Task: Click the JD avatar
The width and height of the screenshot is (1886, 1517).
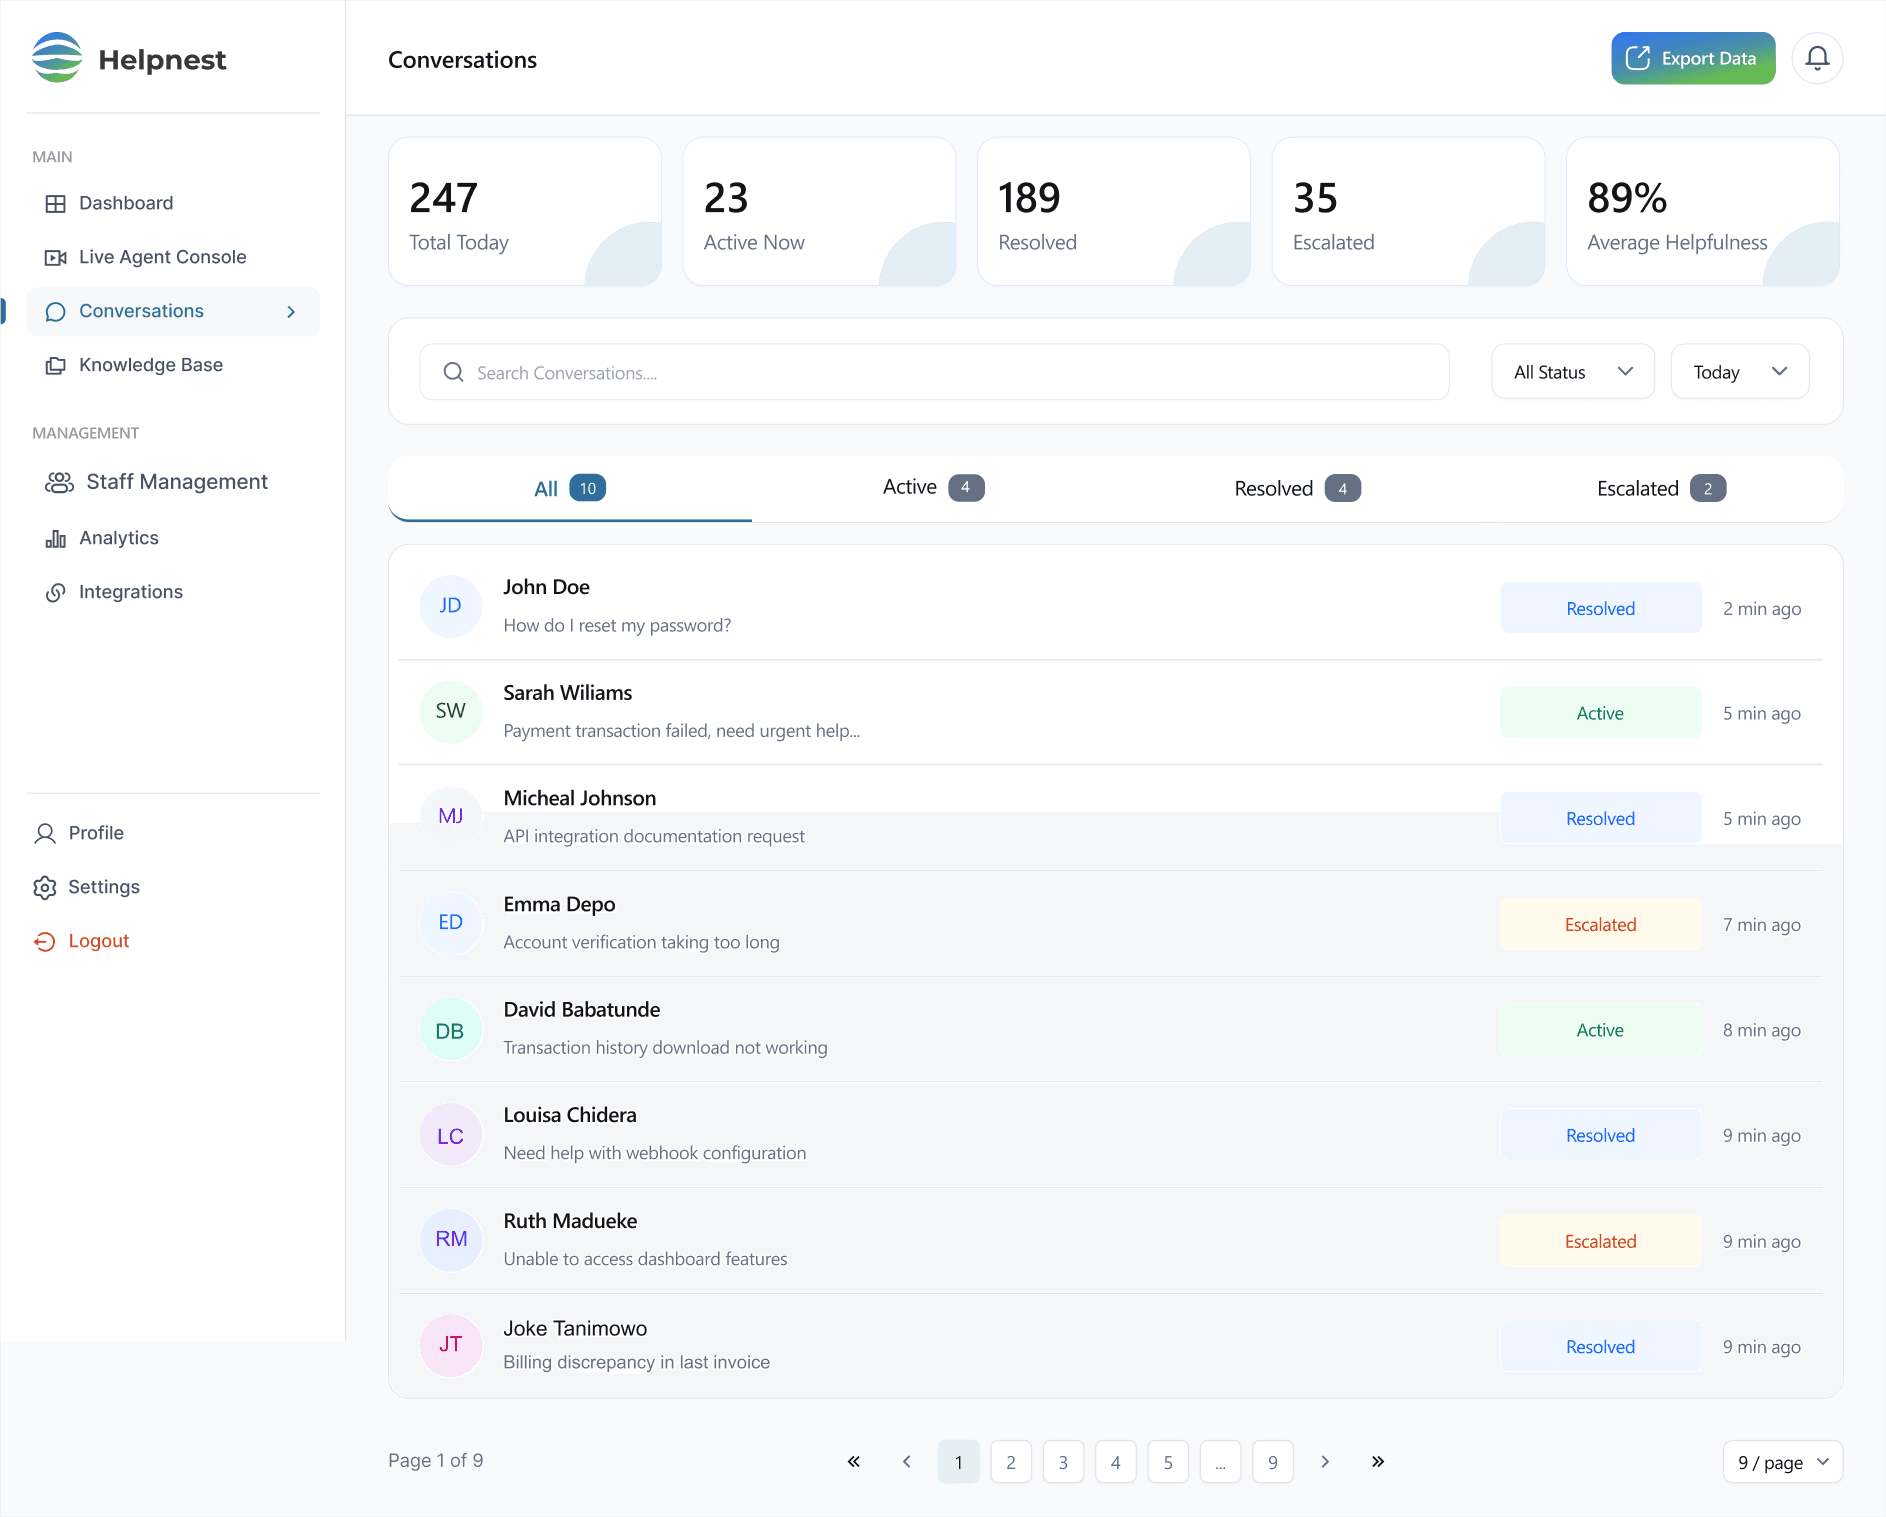Action: [x=451, y=606]
